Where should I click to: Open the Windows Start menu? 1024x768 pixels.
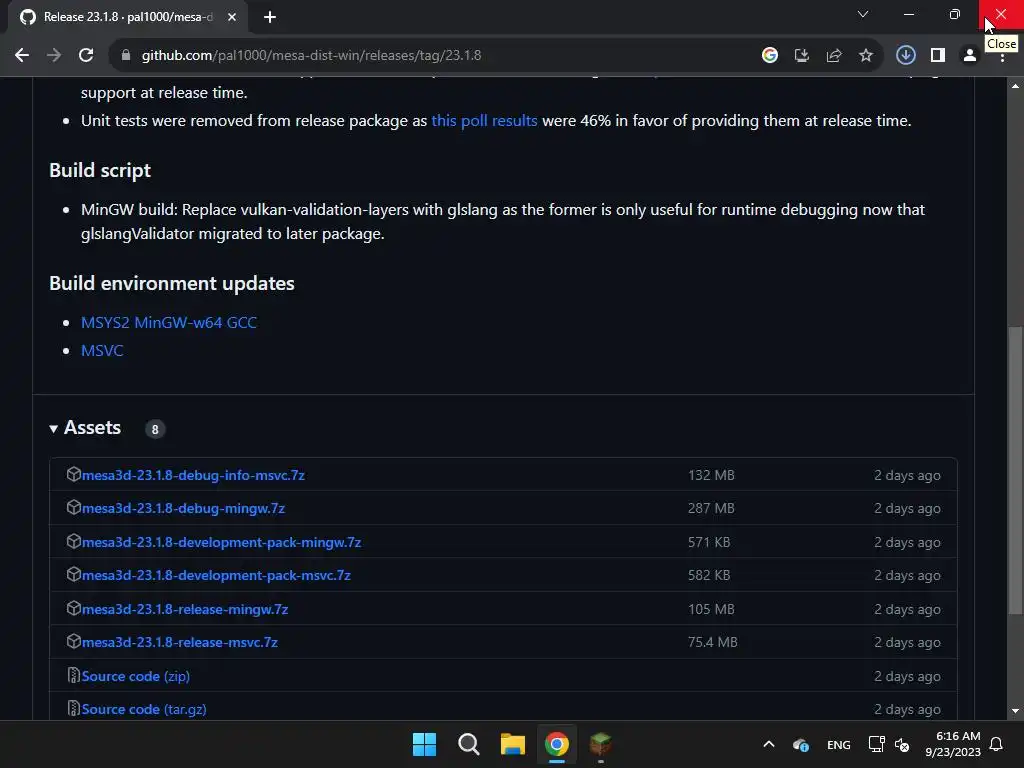(424, 744)
